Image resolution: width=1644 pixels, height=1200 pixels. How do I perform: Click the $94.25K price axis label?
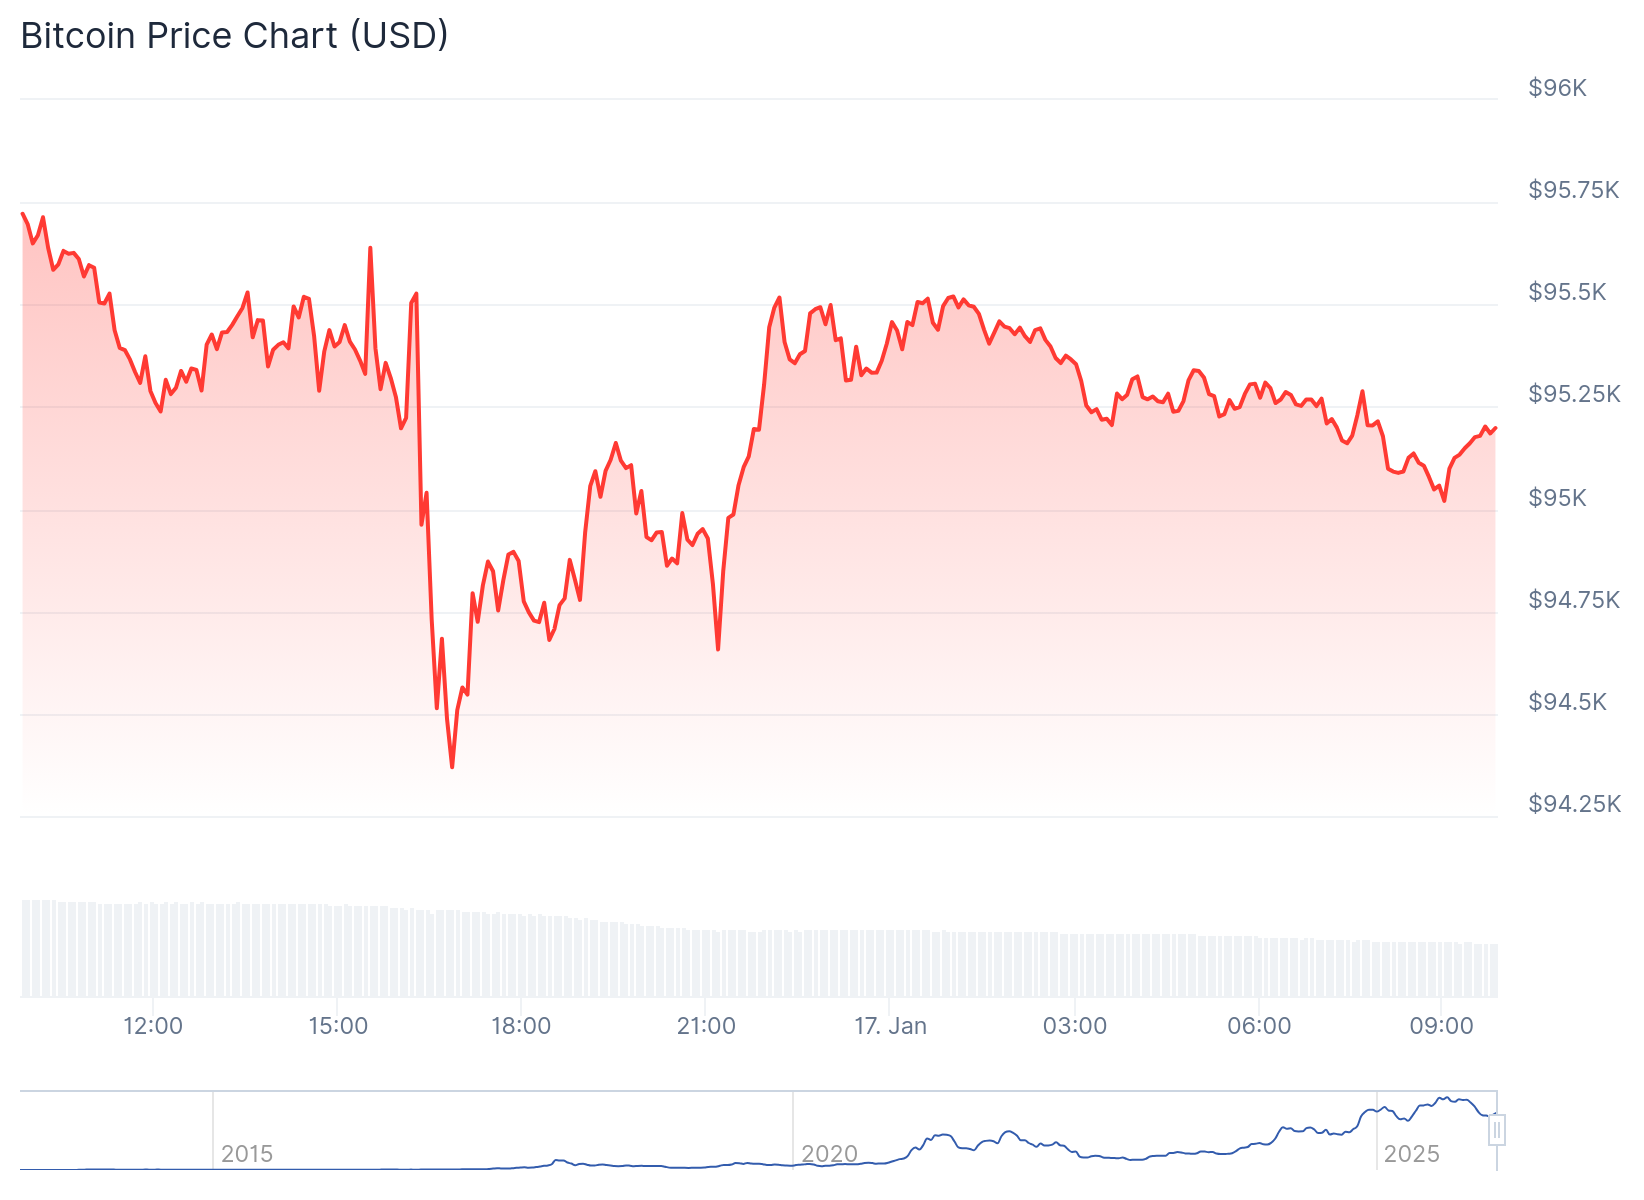coord(1574,804)
